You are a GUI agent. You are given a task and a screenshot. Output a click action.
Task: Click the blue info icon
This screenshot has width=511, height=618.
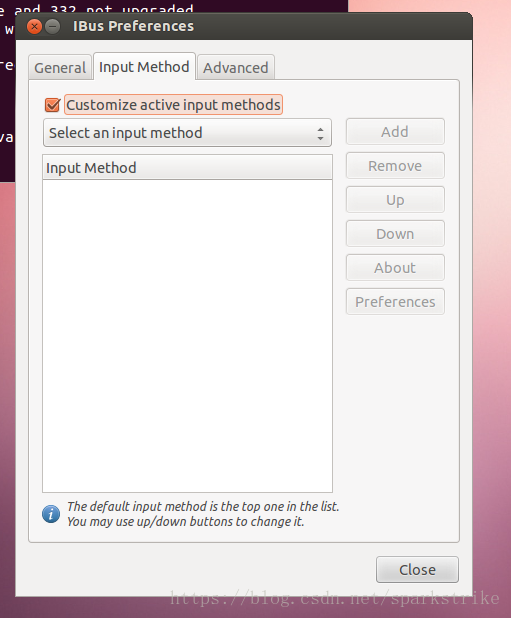click(51, 514)
